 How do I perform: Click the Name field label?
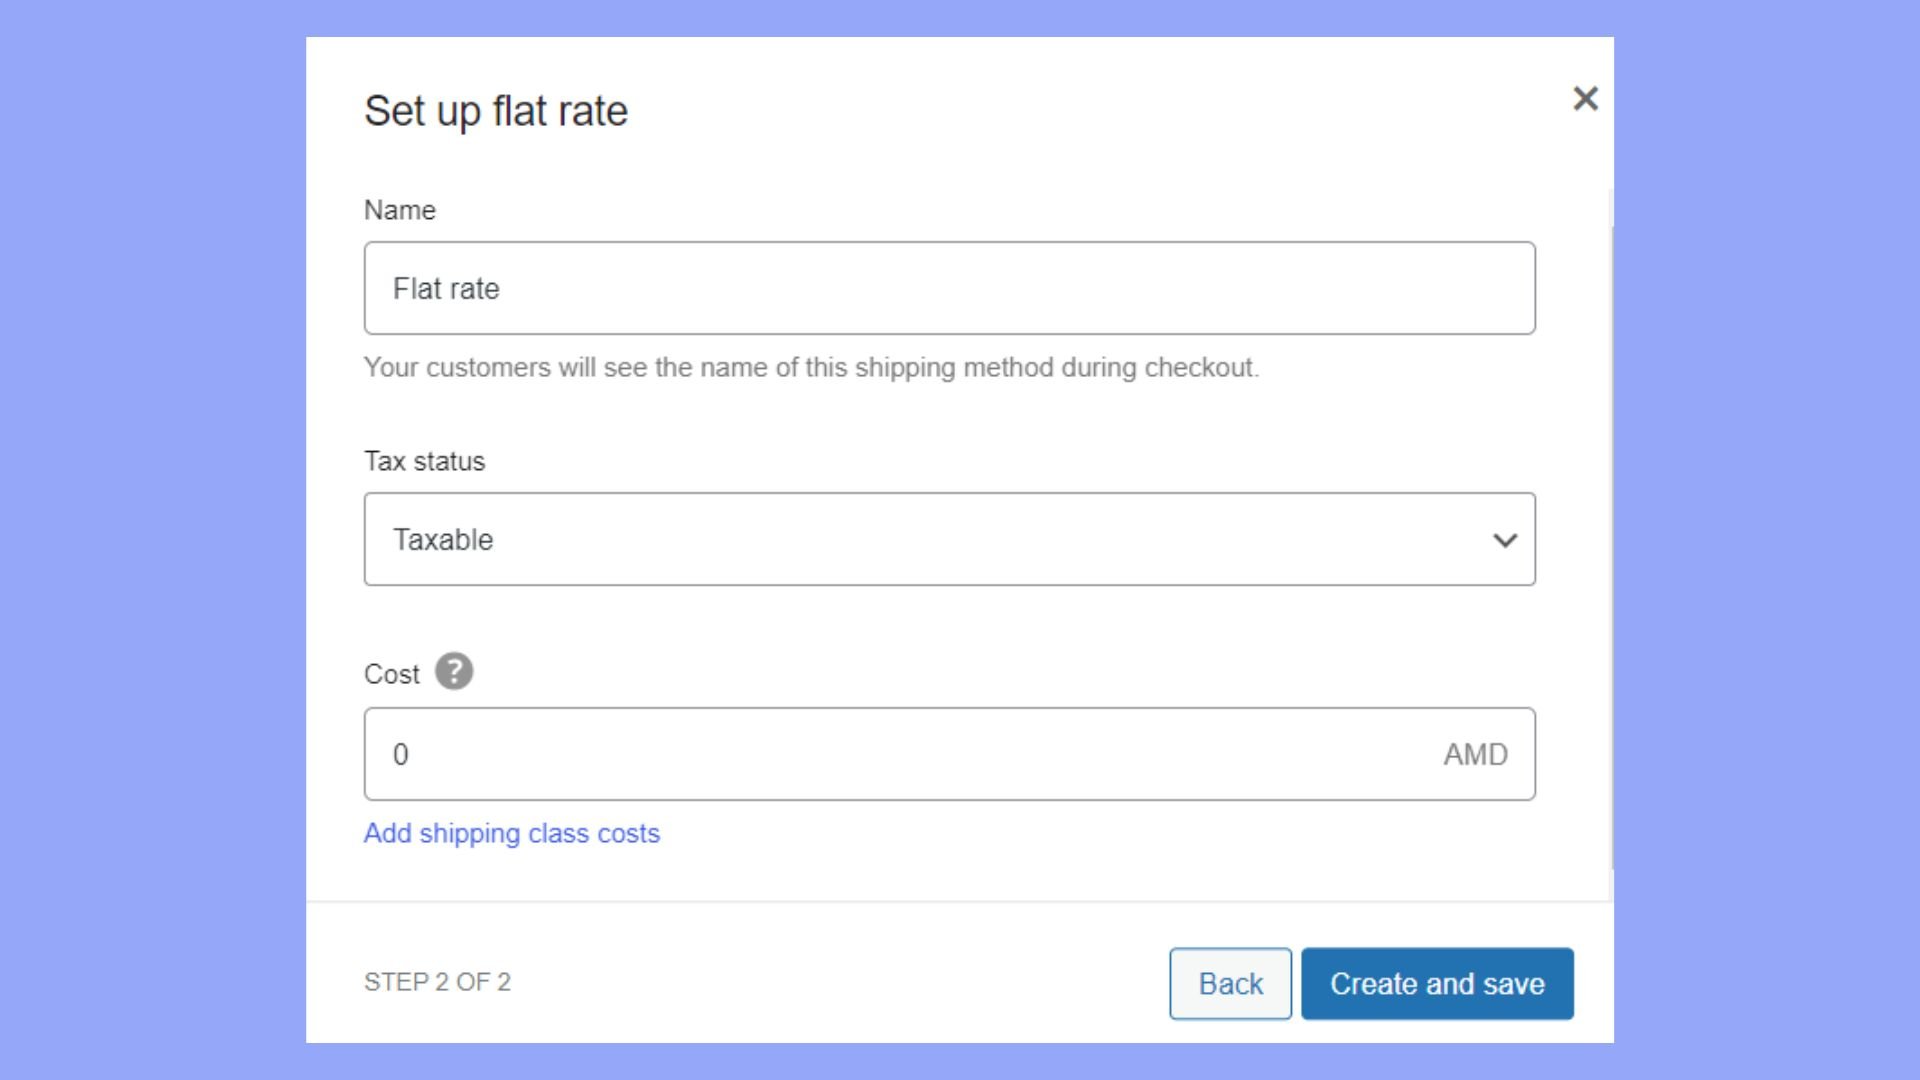click(x=400, y=210)
